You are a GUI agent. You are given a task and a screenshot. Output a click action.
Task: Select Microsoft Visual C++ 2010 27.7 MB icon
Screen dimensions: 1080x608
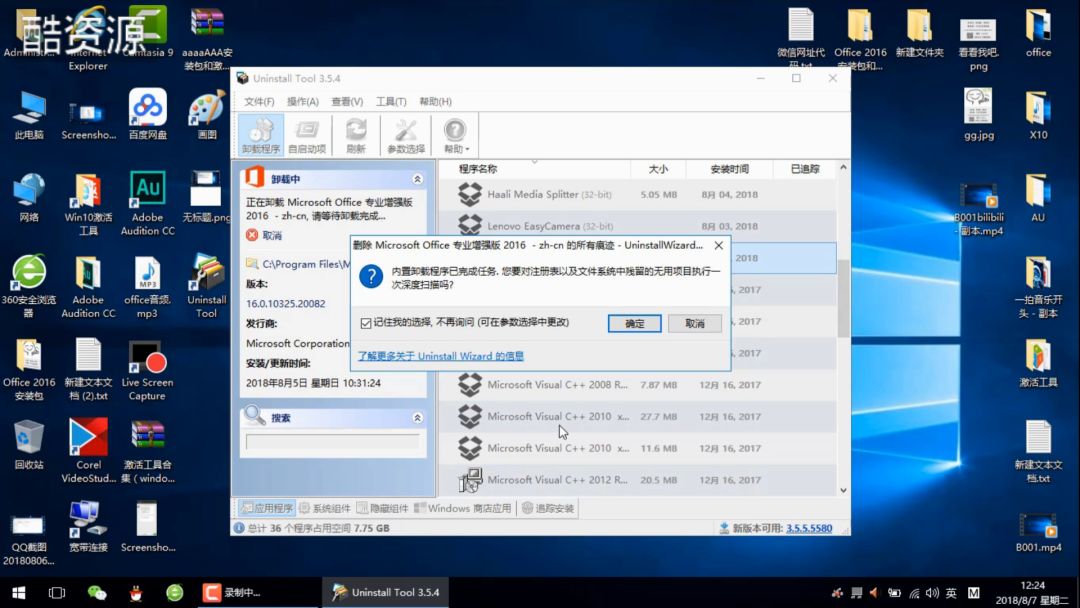[470, 417]
